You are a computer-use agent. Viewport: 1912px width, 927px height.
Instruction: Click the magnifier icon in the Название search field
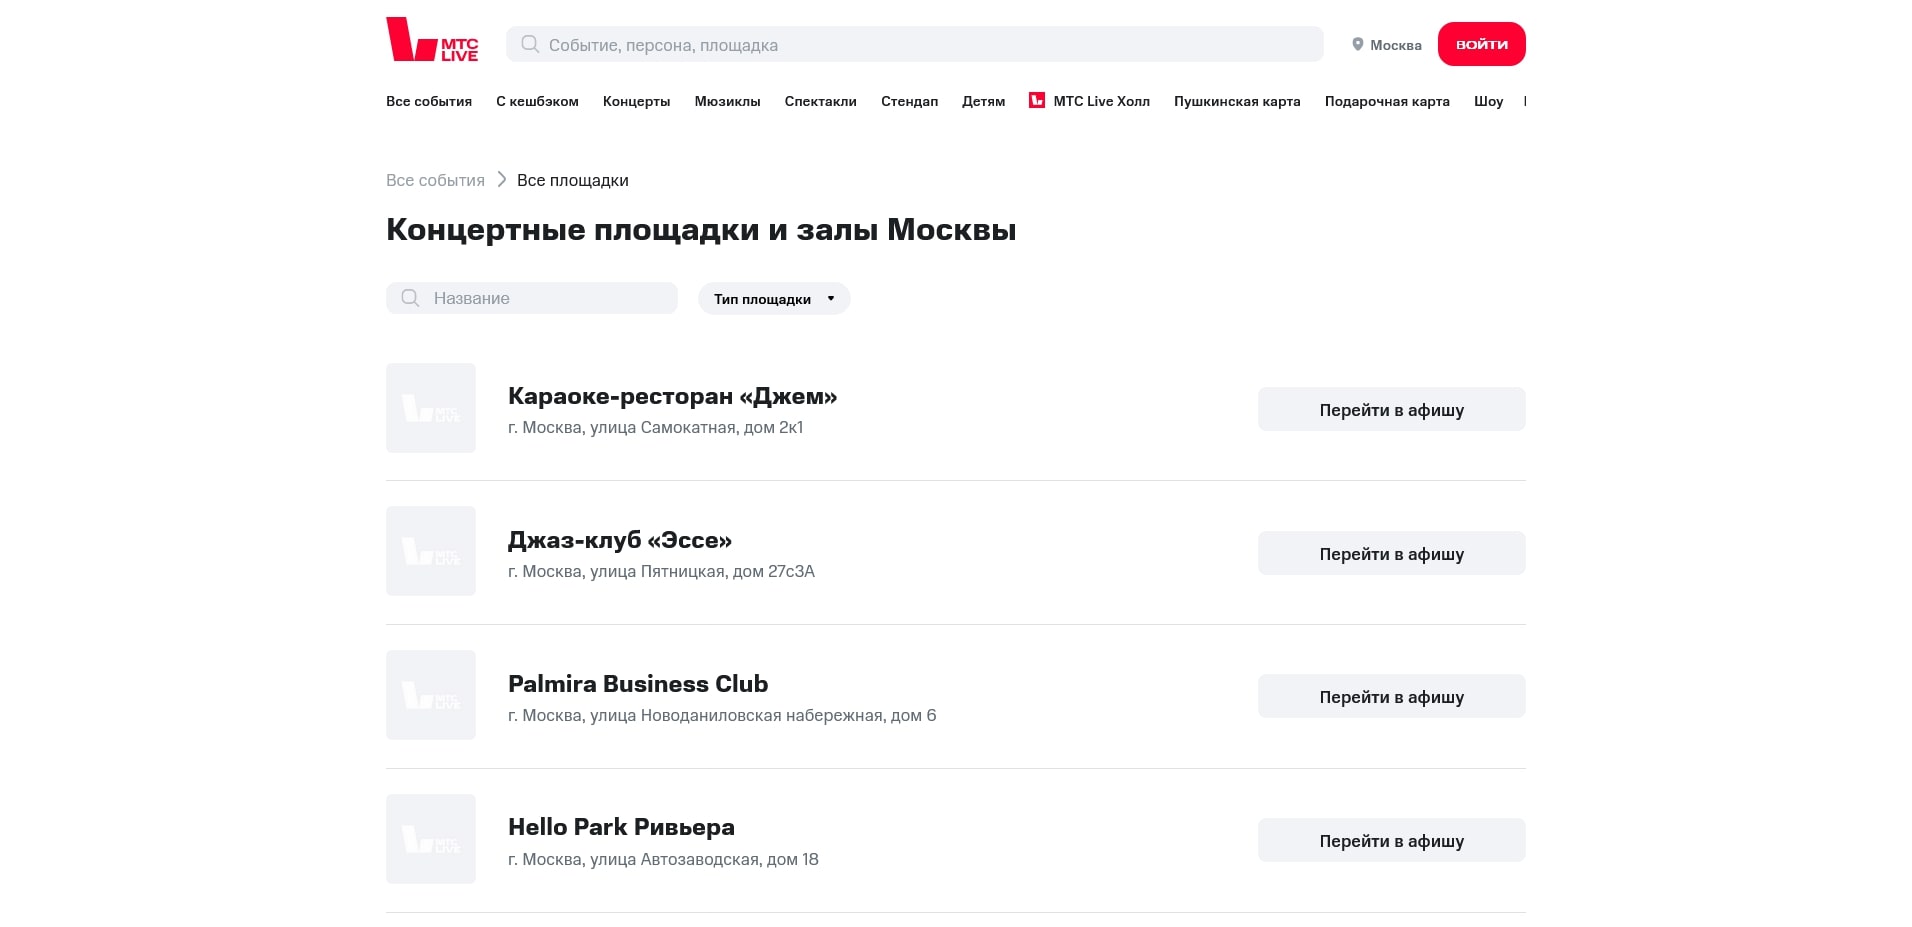click(410, 298)
